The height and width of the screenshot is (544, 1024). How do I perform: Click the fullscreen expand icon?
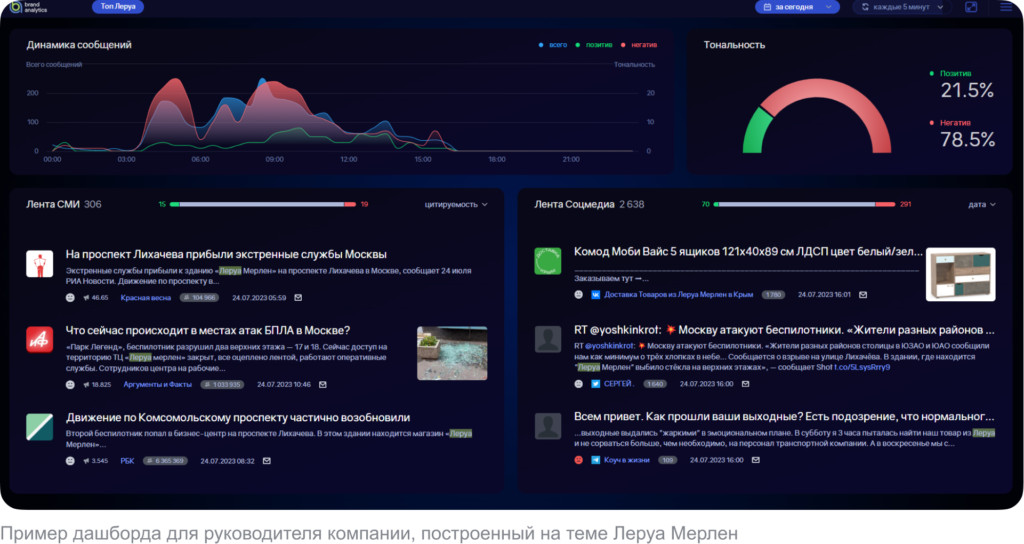pyautogui.click(x=971, y=7)
